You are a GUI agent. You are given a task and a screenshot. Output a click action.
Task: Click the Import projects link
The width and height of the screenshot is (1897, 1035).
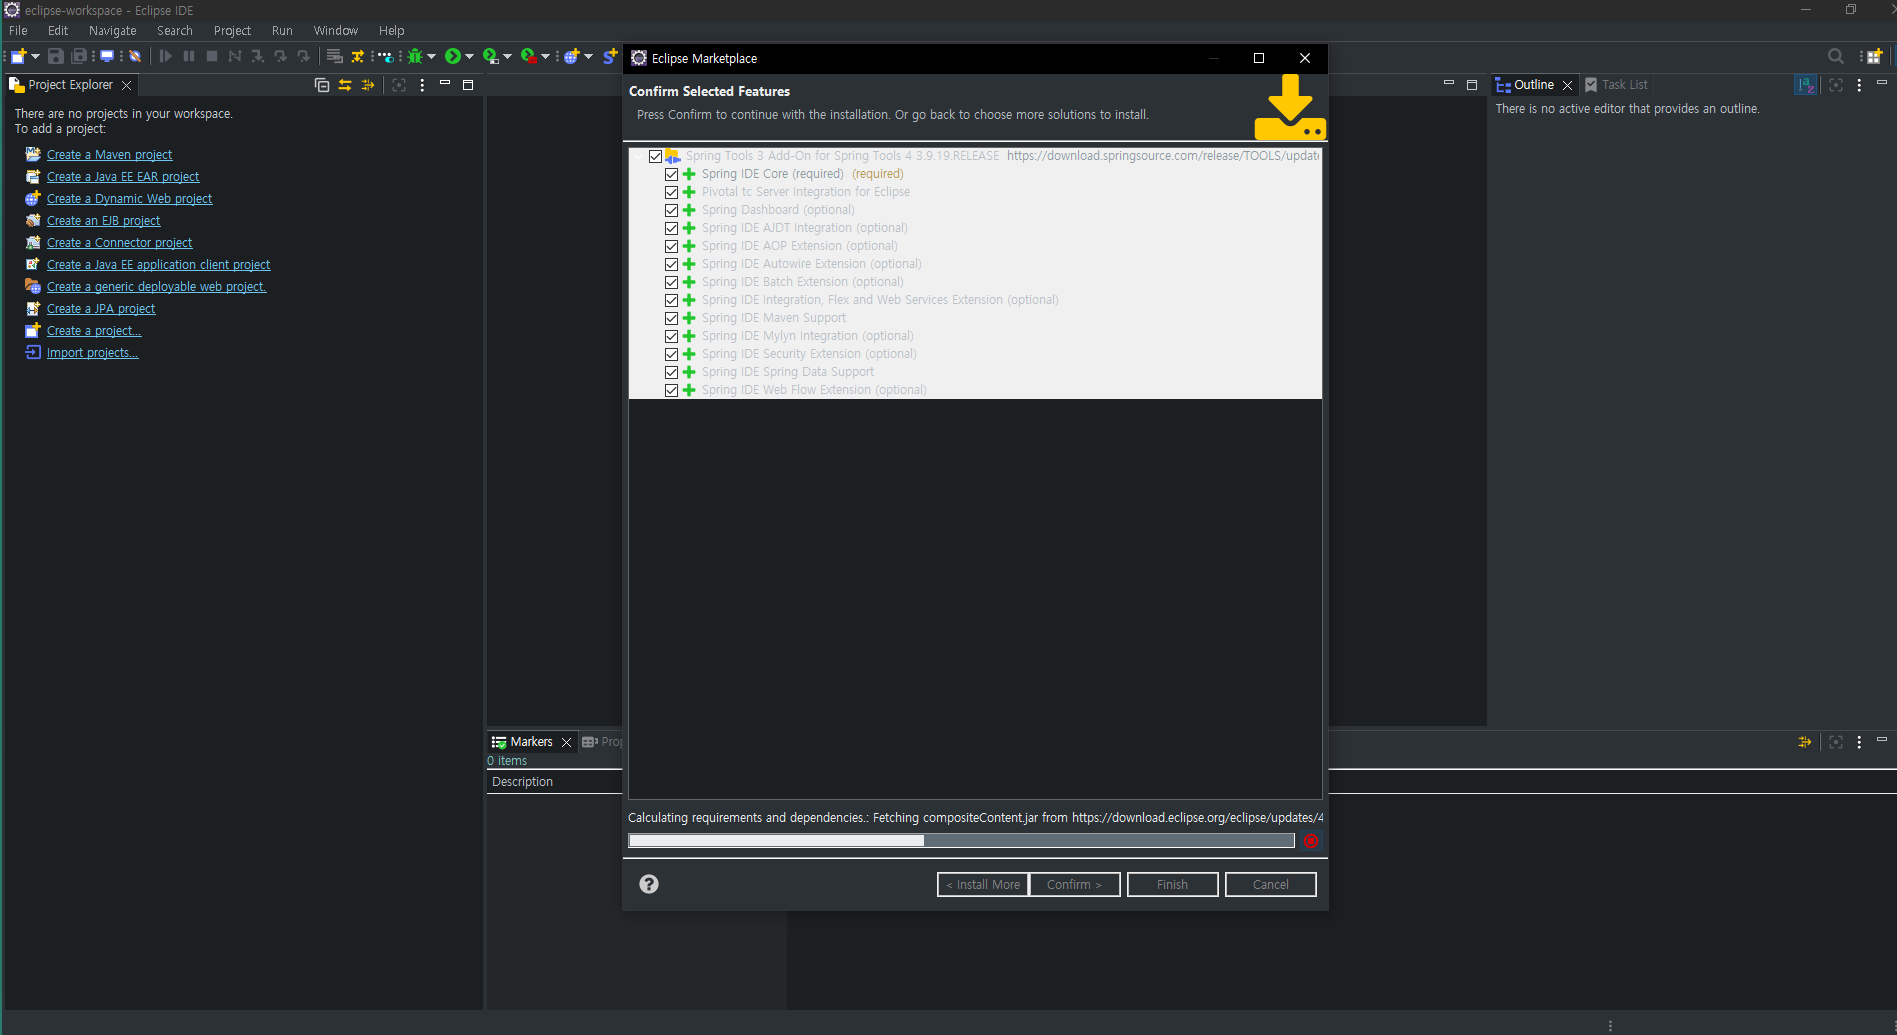click(92, 353)
